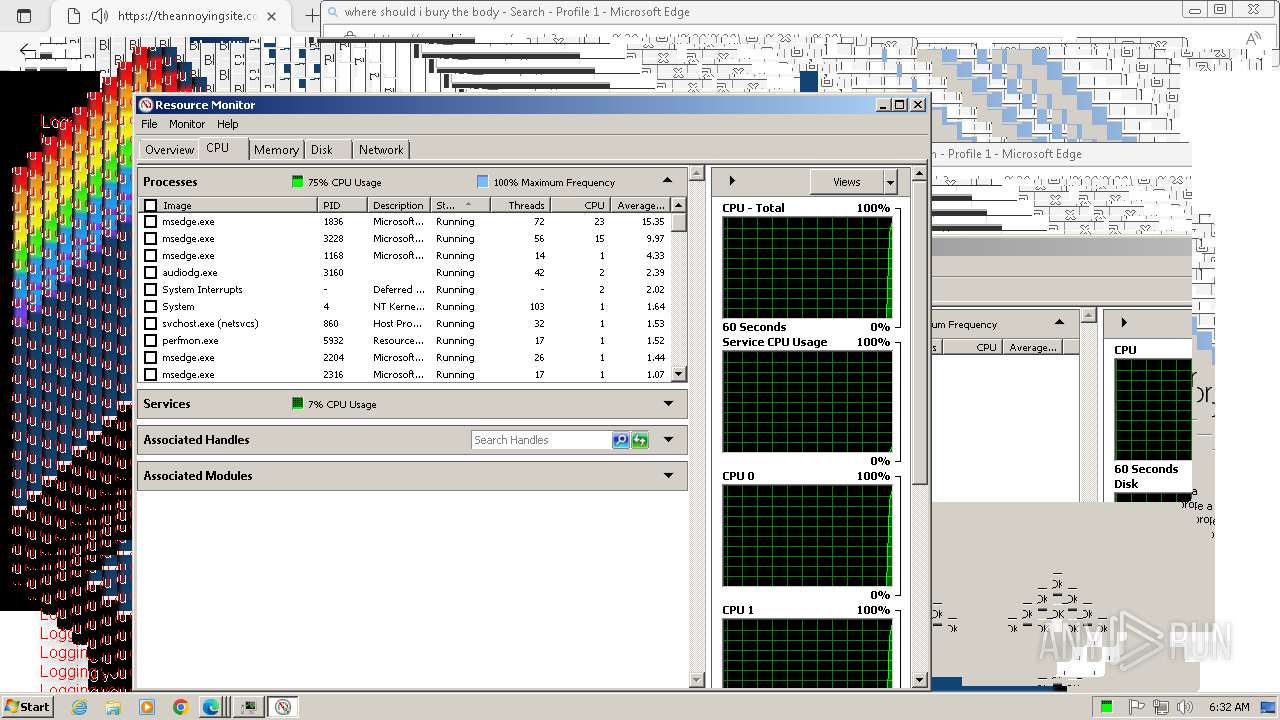
Task: Select the theannoyingsite.com Edge tab
Action: tap(176, 16)
